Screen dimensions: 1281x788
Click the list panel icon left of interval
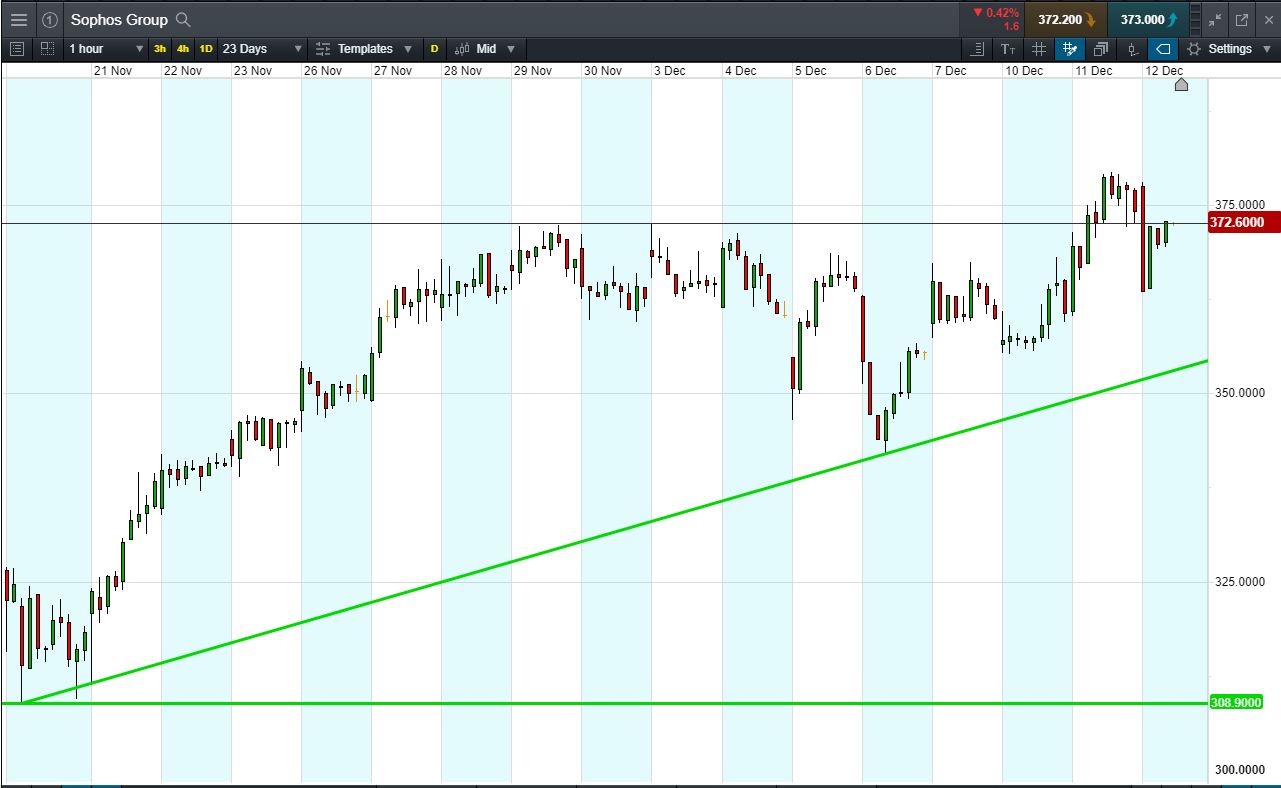(17, 49)
